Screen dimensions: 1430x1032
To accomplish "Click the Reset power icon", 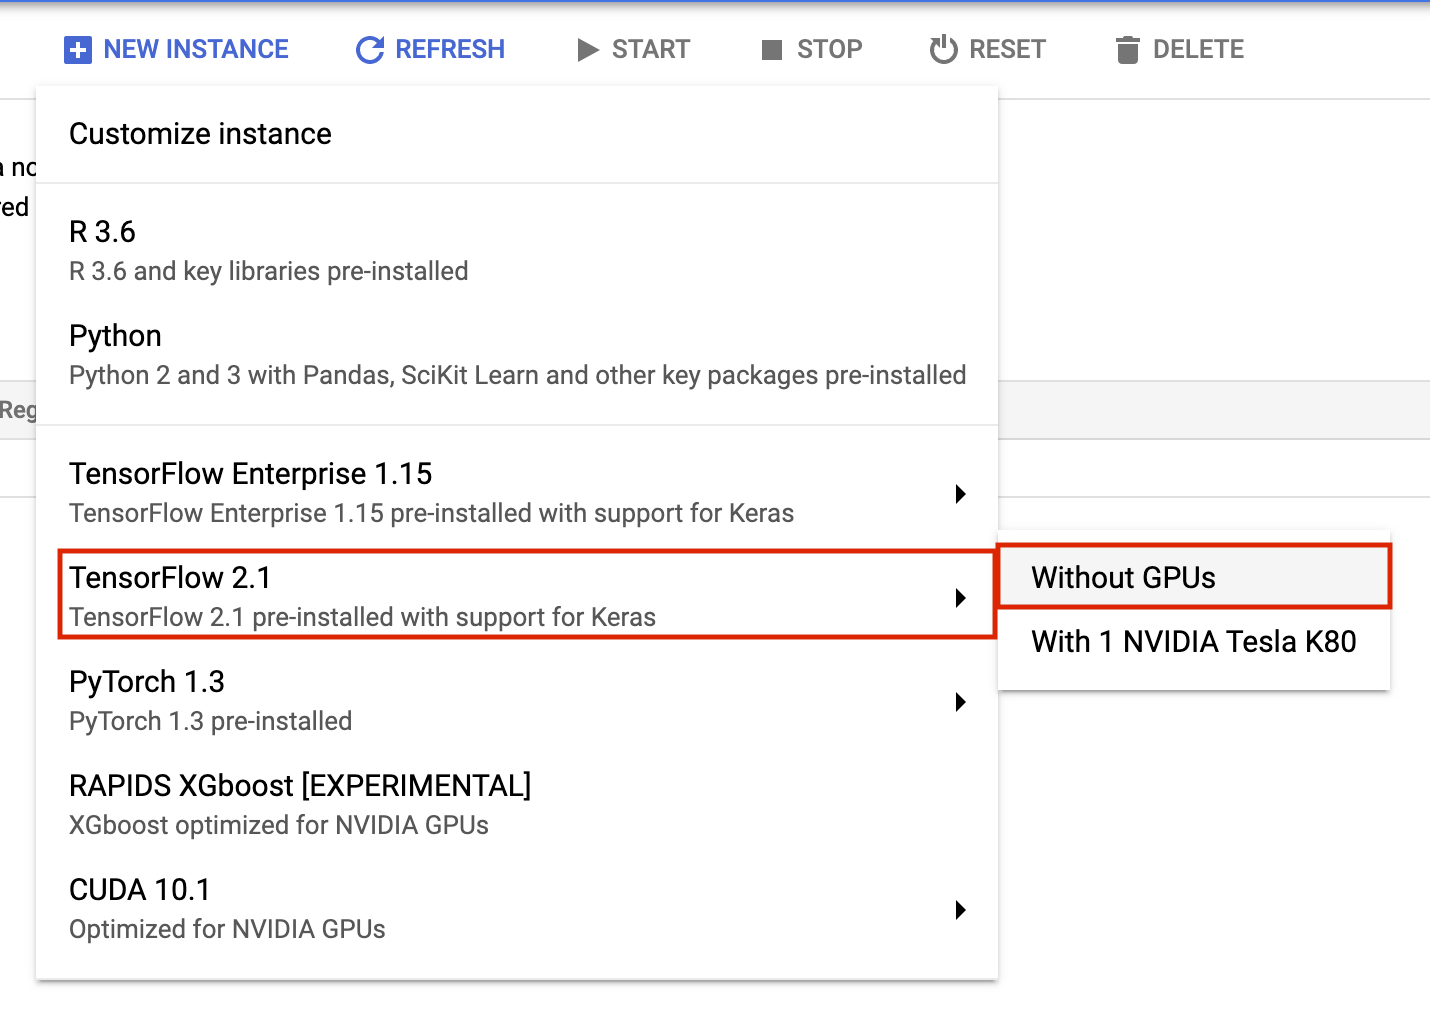I will click(943, 49).
